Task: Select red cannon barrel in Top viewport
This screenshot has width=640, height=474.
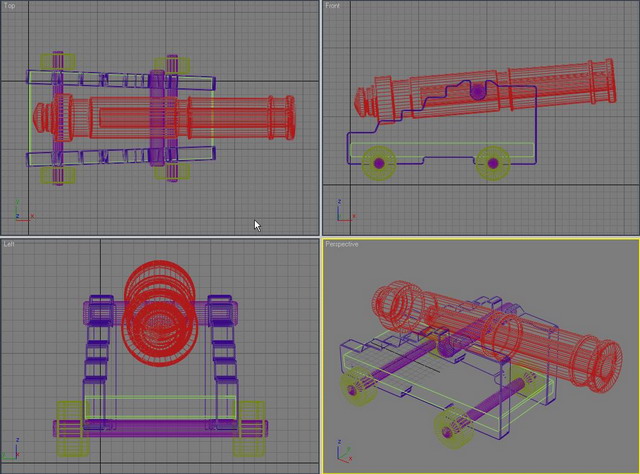Action: (163, 118)
